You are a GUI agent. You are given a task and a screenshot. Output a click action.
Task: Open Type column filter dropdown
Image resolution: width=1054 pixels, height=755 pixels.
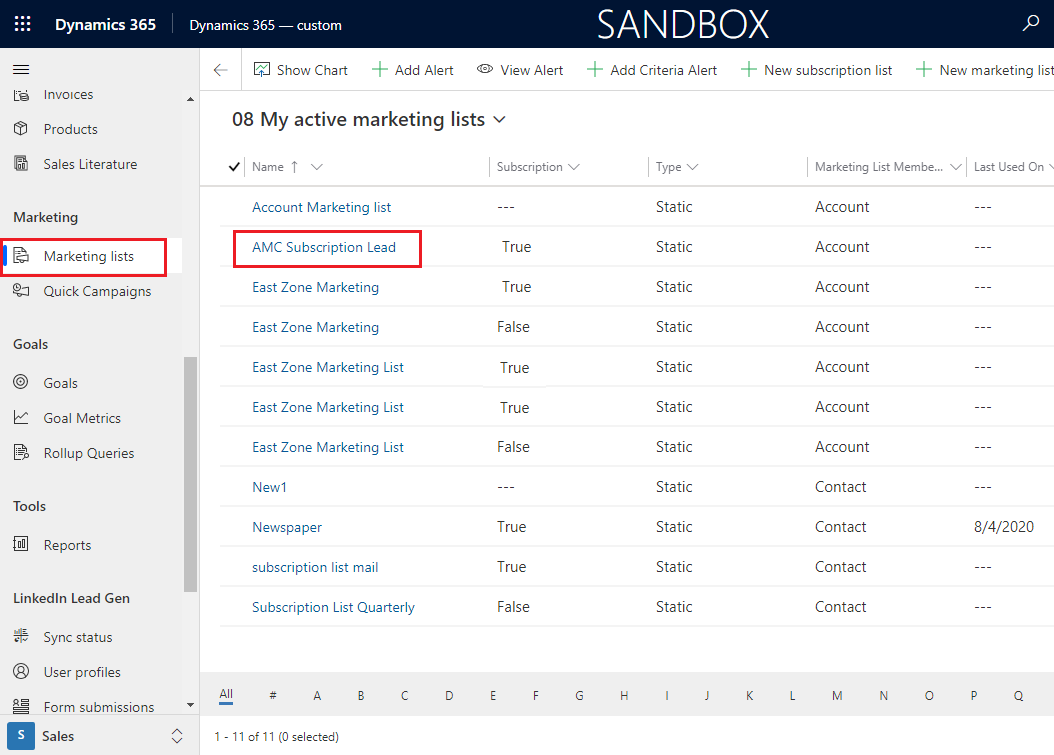[692, 167]
